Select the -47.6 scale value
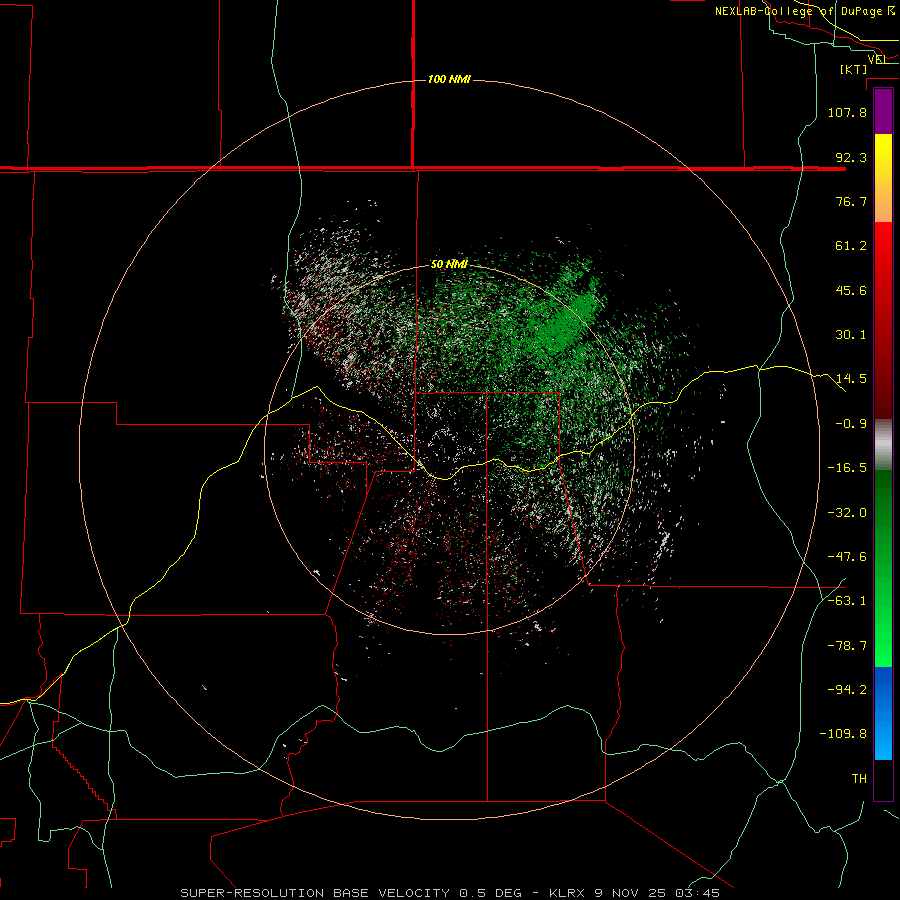 847,557
